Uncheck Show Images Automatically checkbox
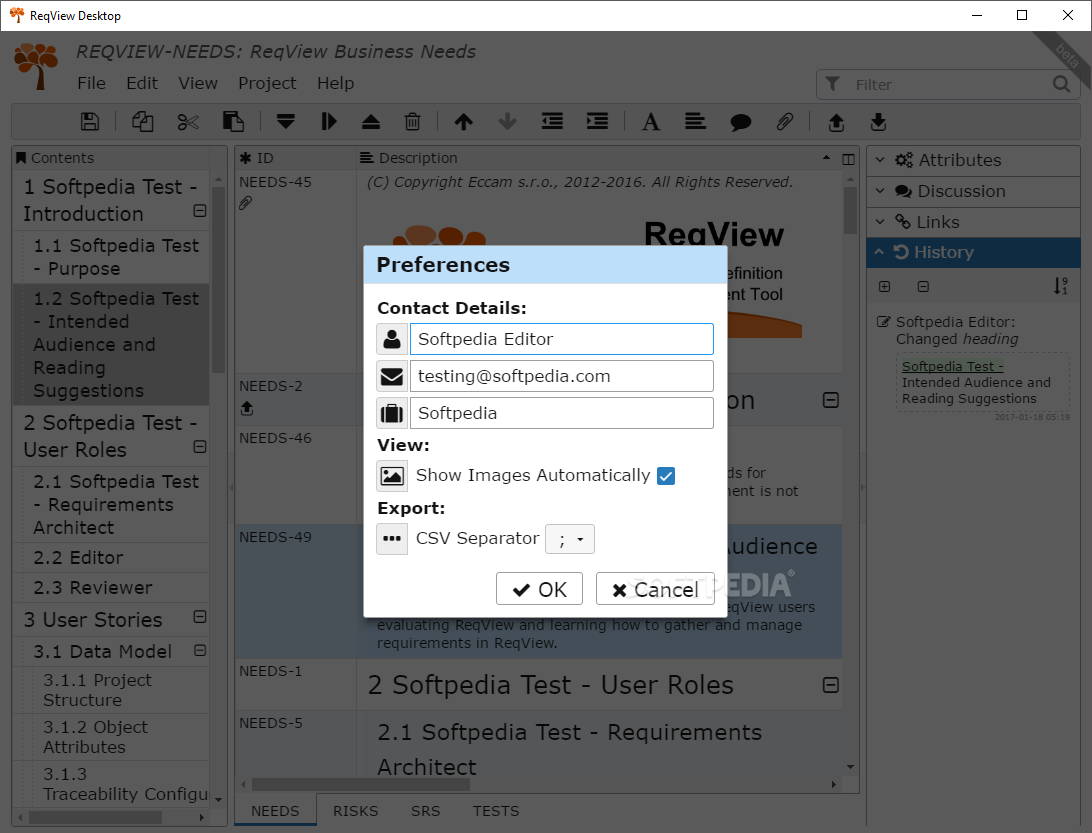 (666, 476)
